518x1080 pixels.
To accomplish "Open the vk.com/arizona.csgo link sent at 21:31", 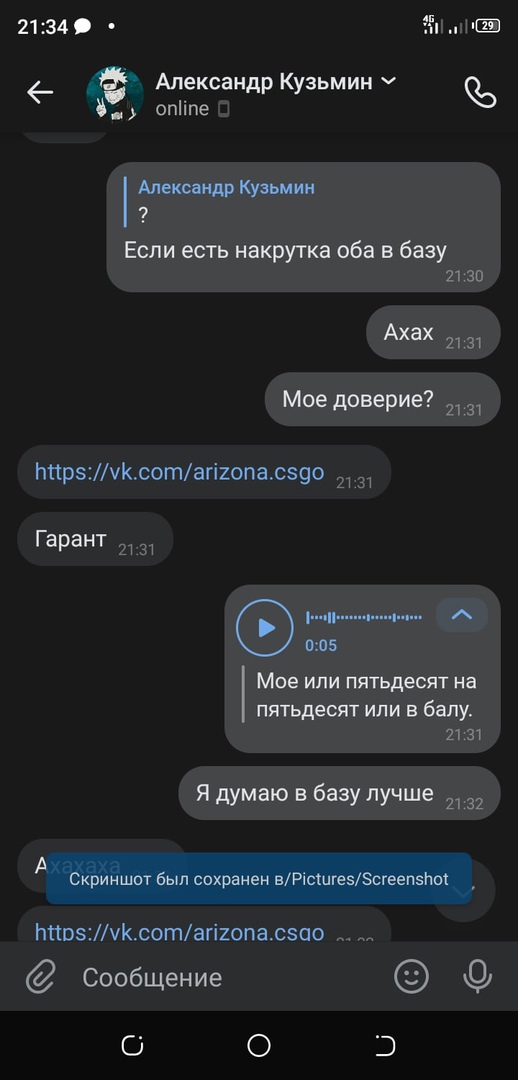I will click(x=179, y=472).
